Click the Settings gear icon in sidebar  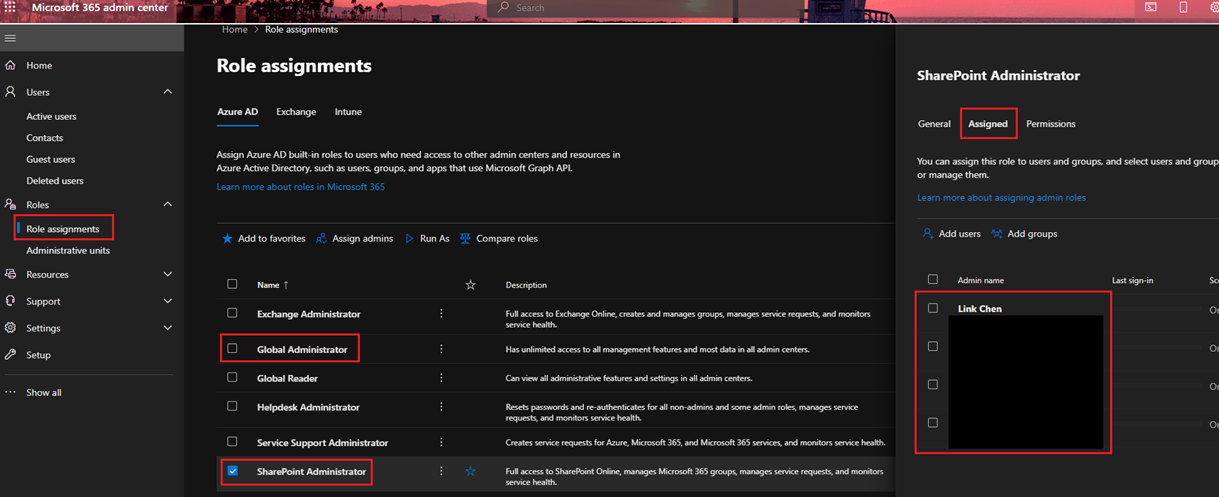coord(10,328)
